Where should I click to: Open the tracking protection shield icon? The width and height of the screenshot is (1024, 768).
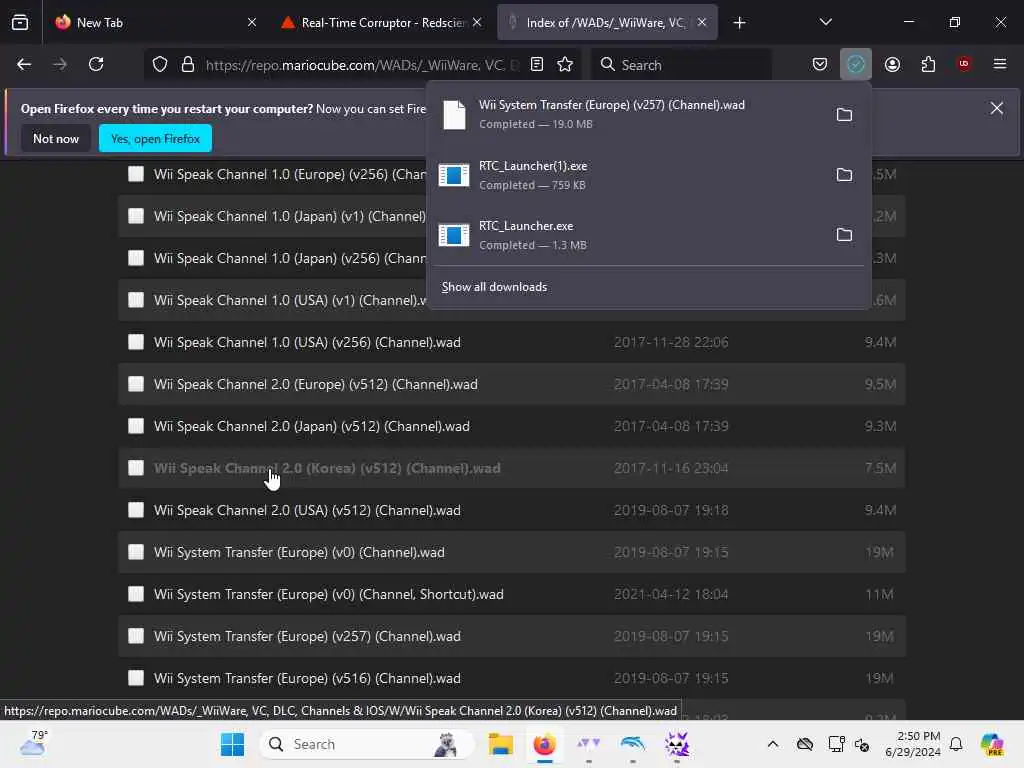[160, 65]
